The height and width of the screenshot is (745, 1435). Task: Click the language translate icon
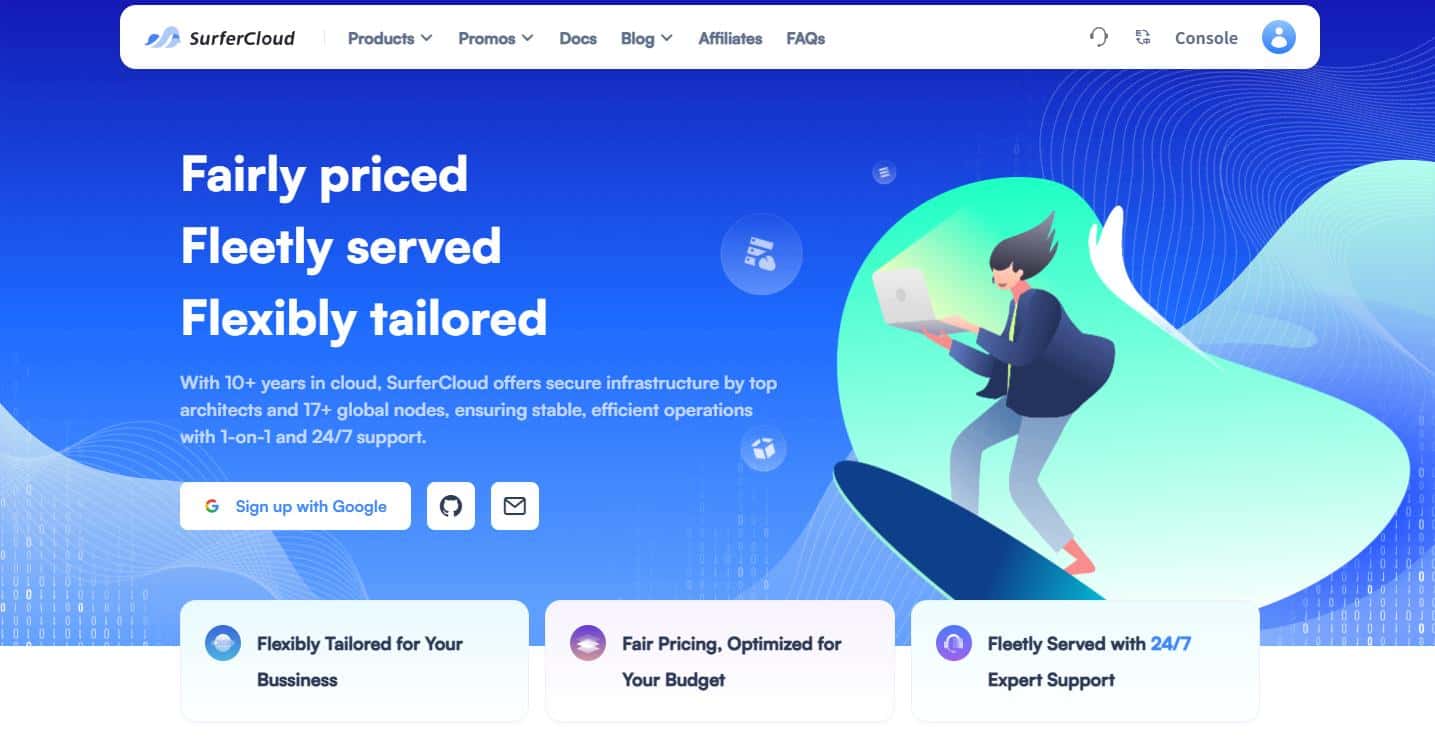1143,38
